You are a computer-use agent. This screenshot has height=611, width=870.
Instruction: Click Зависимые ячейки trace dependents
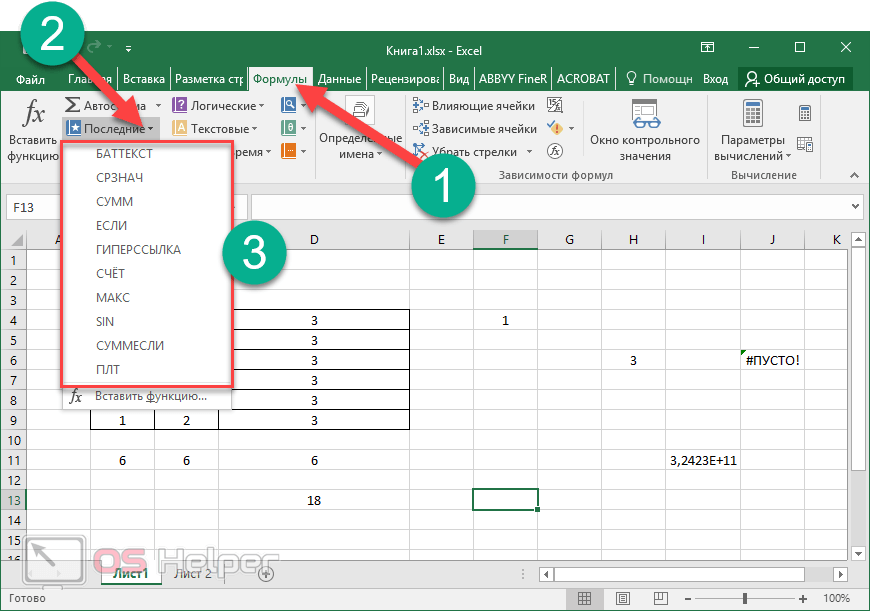coord(475,129)
